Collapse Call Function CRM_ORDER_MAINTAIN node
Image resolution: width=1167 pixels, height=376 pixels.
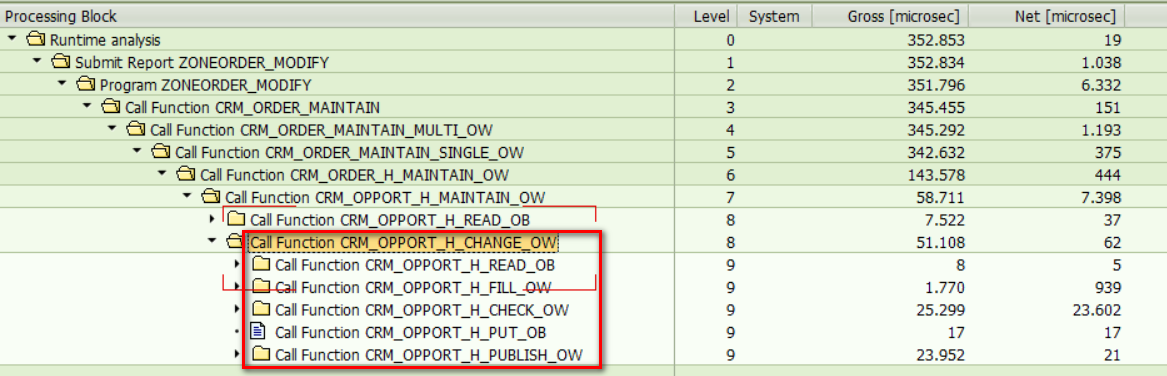(87, 106)
